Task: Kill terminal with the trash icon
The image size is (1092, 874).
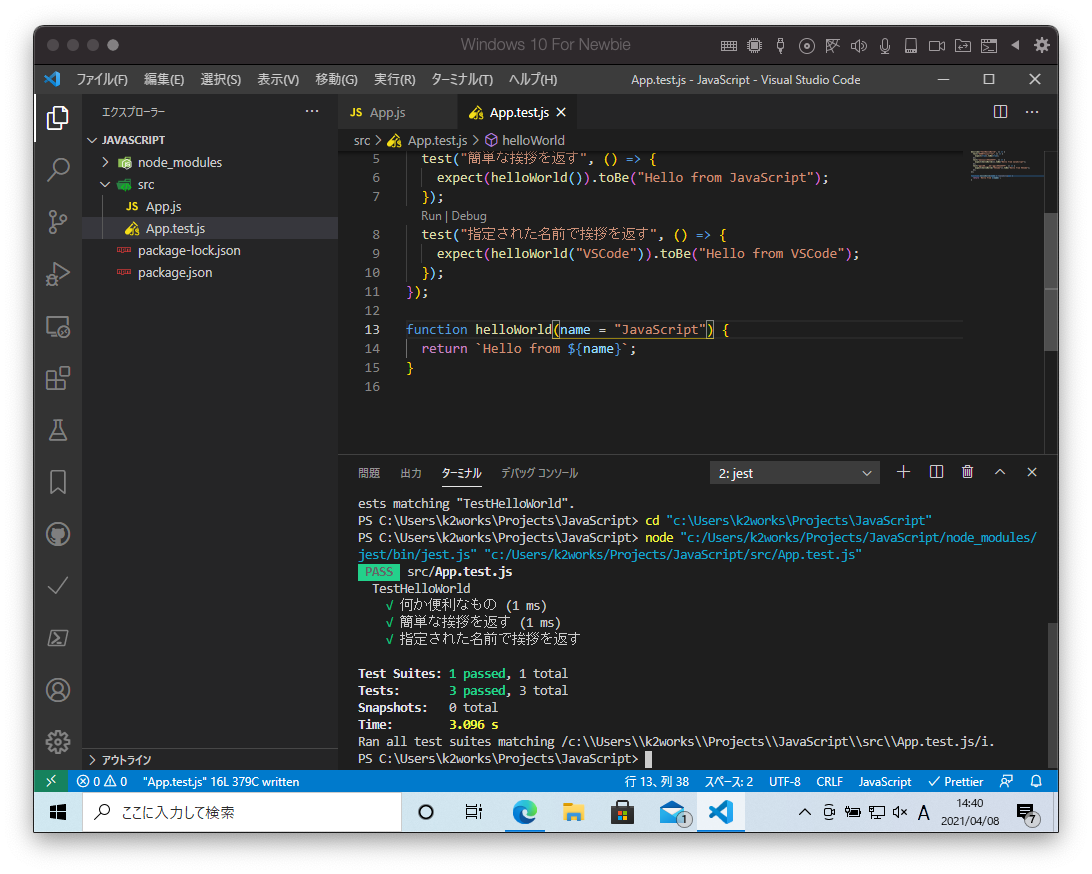Action: tap(967, 472)
